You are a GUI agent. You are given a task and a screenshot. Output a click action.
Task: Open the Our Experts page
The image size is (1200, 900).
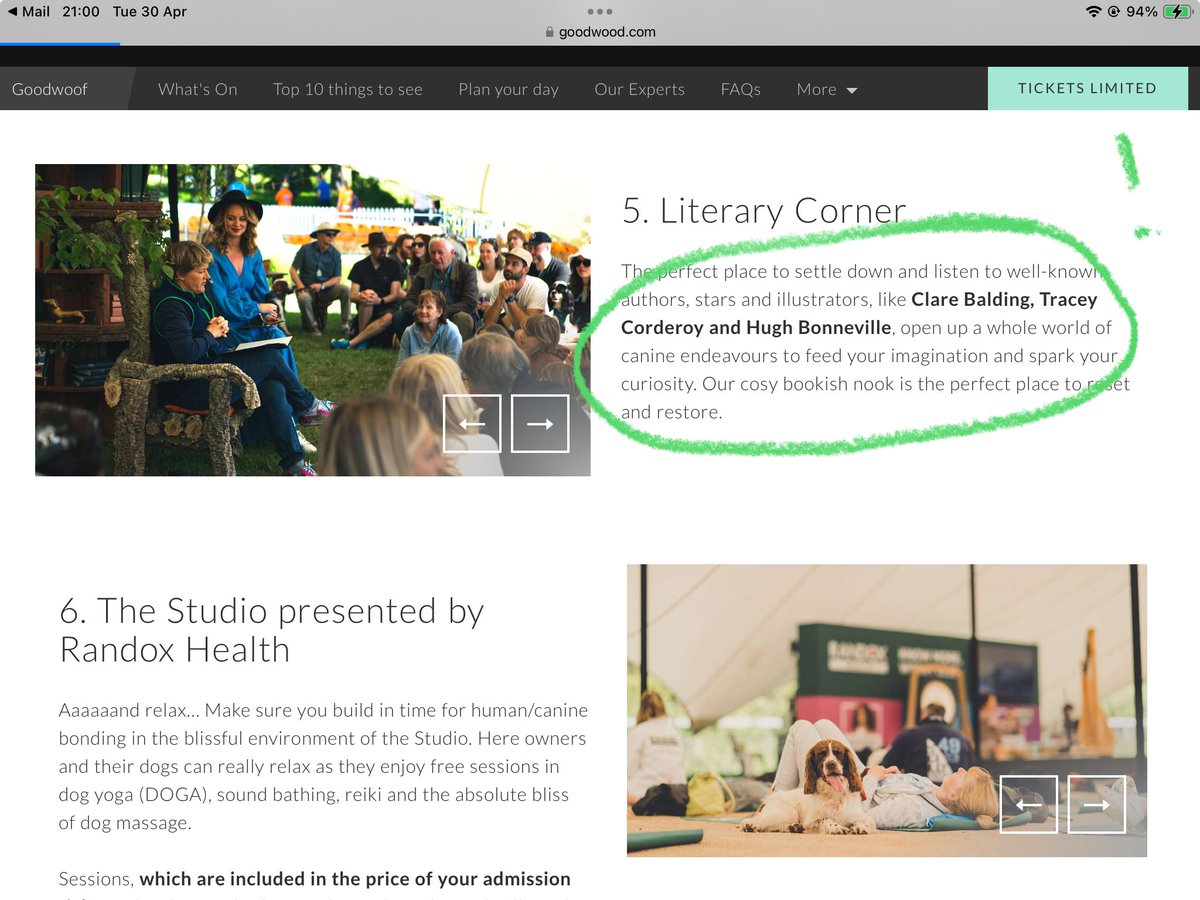(640, 89)
